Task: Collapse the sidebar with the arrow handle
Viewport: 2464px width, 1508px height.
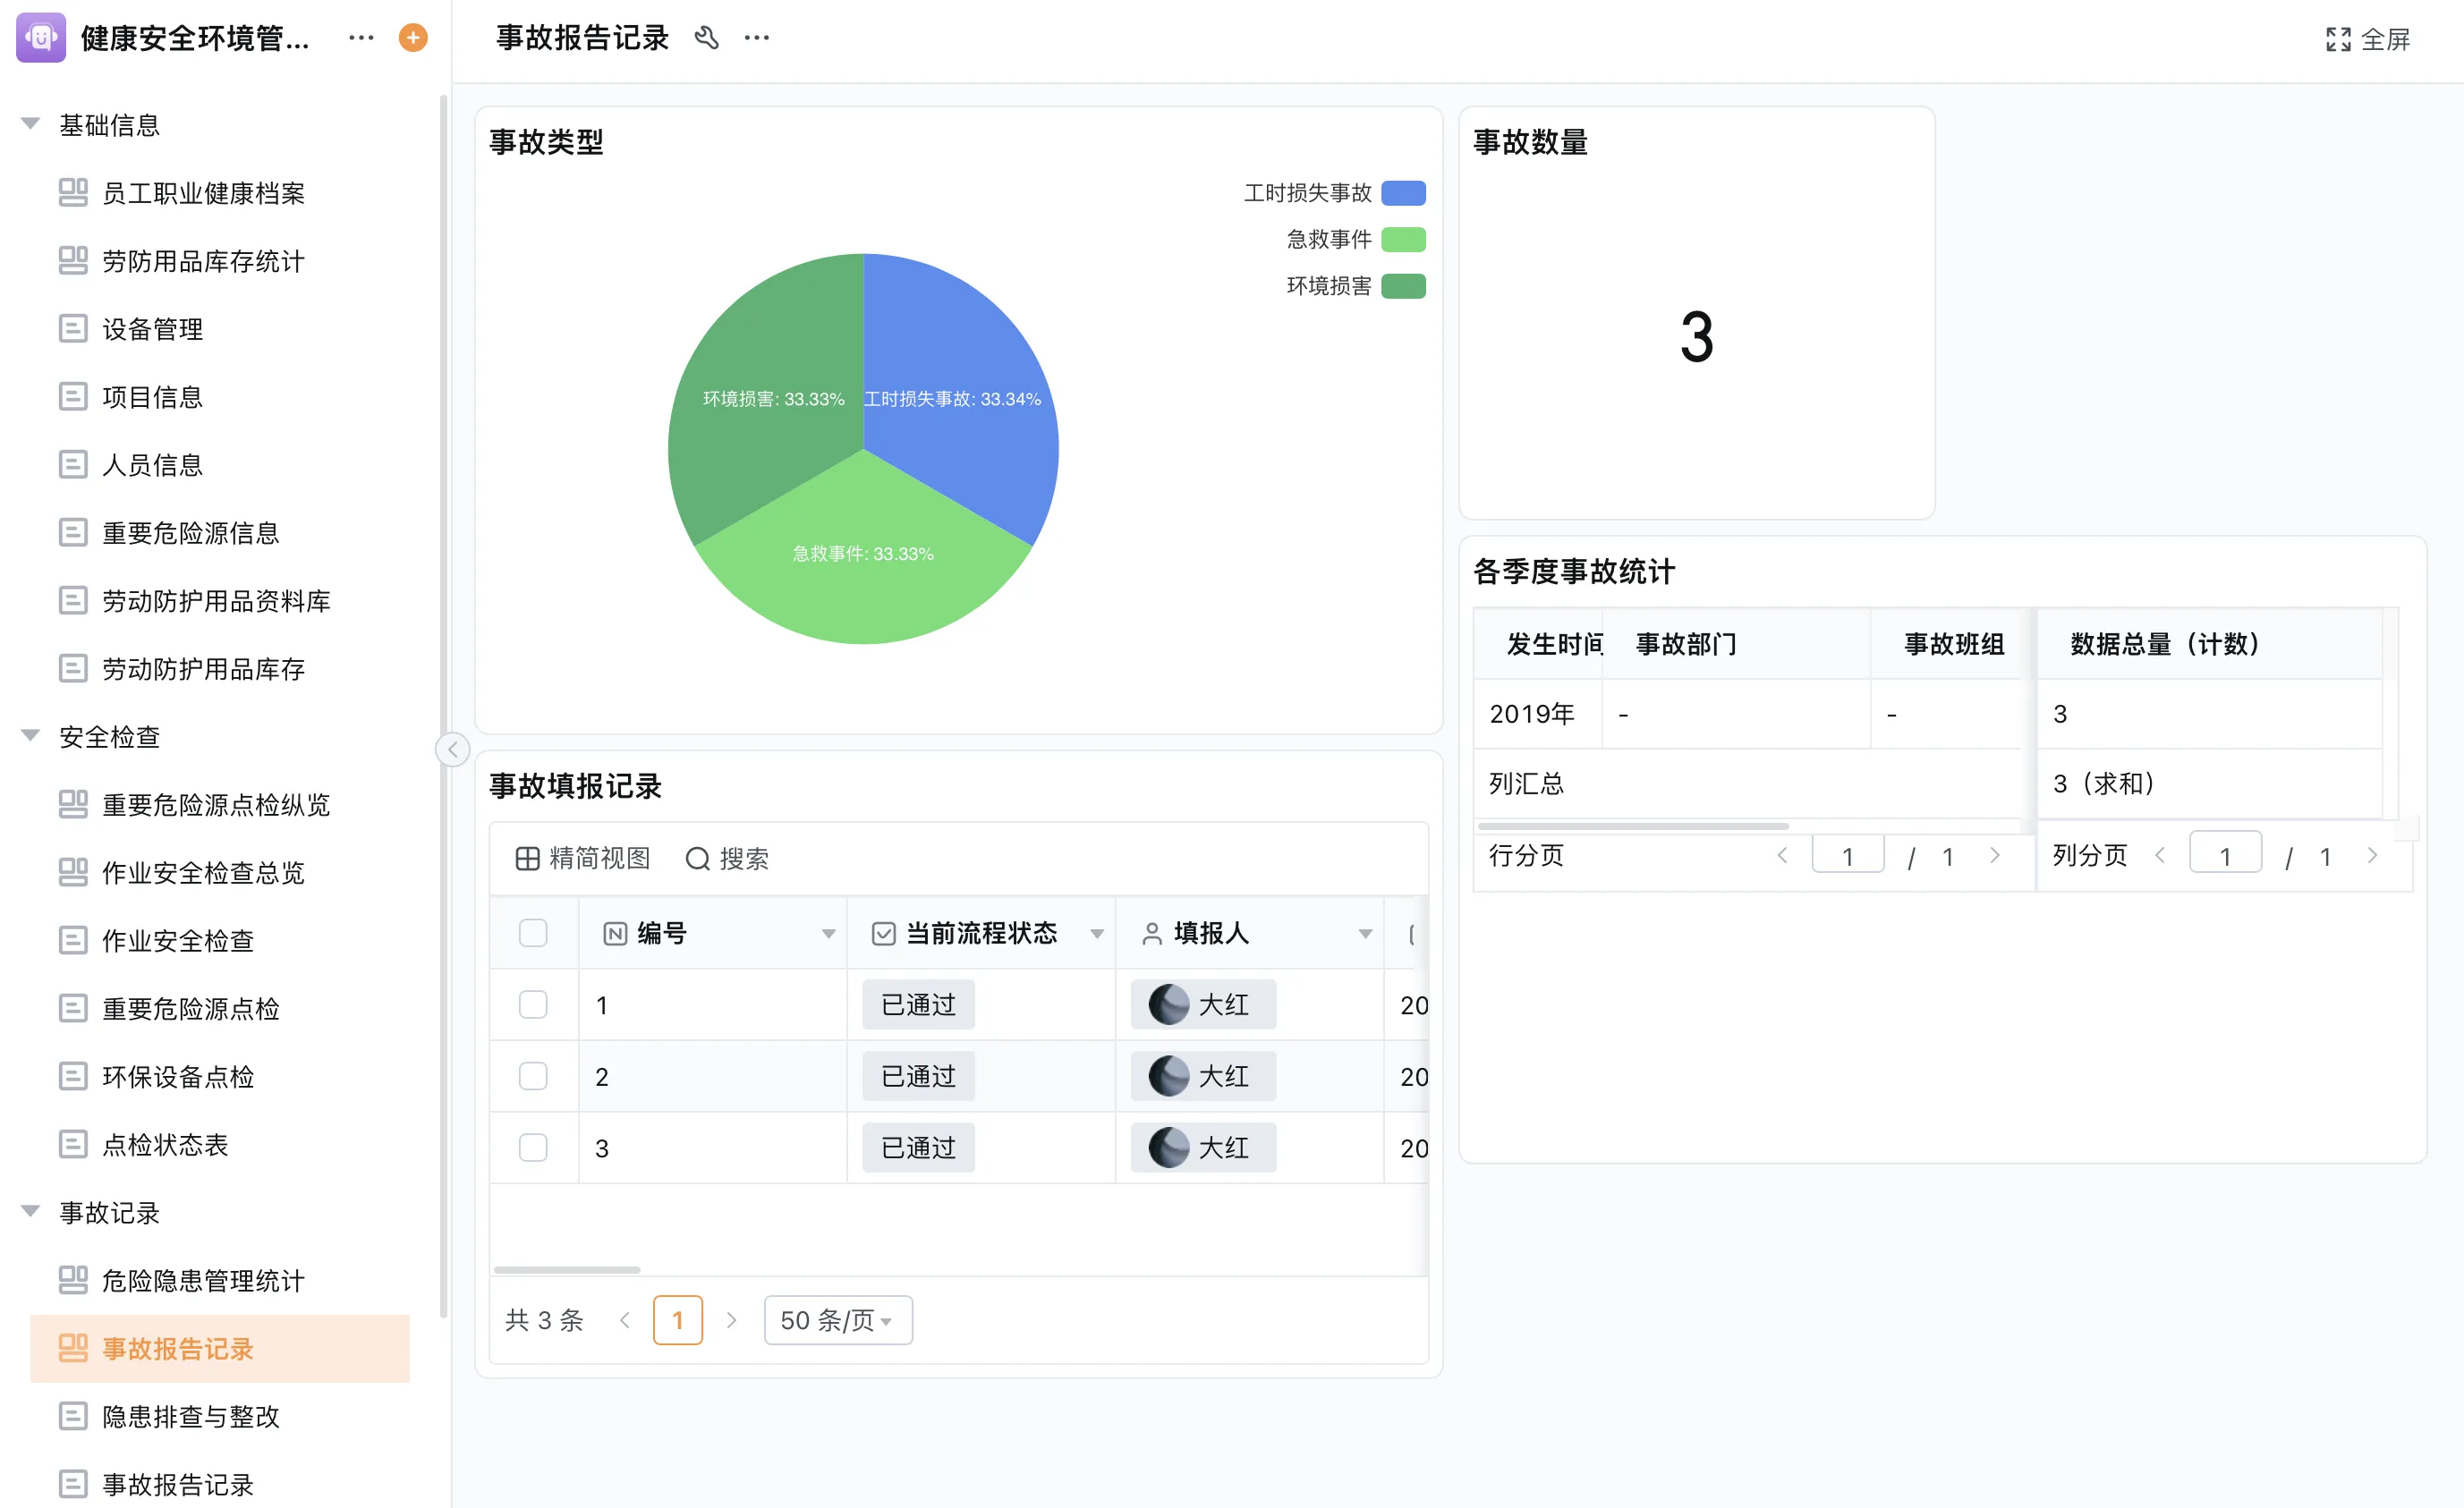Action: [453, 749]
